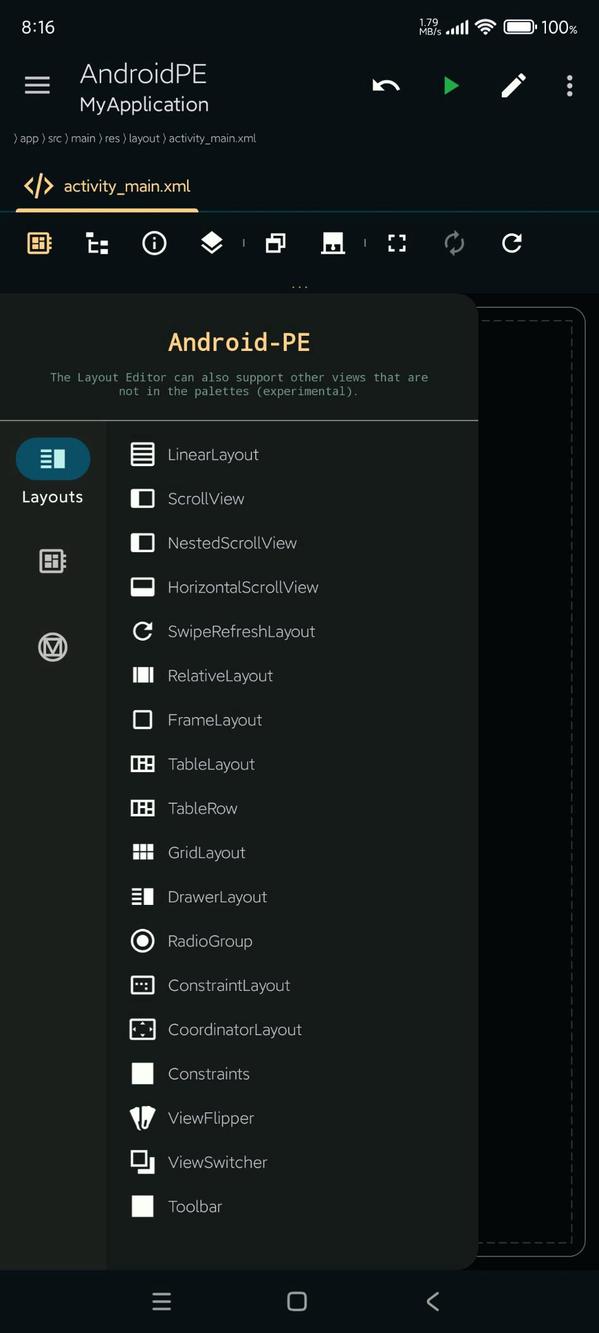Tap the LinearLayout icon

[143, 454]
